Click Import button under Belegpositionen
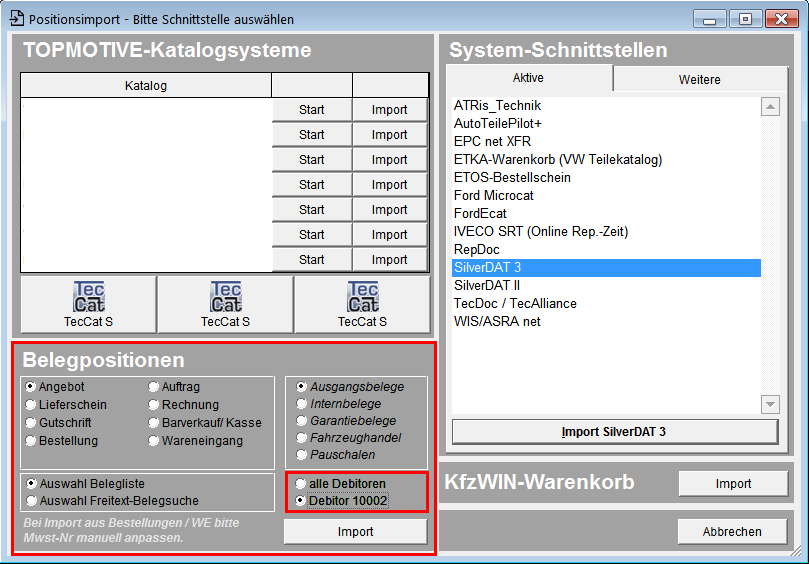 coord(355,531)
